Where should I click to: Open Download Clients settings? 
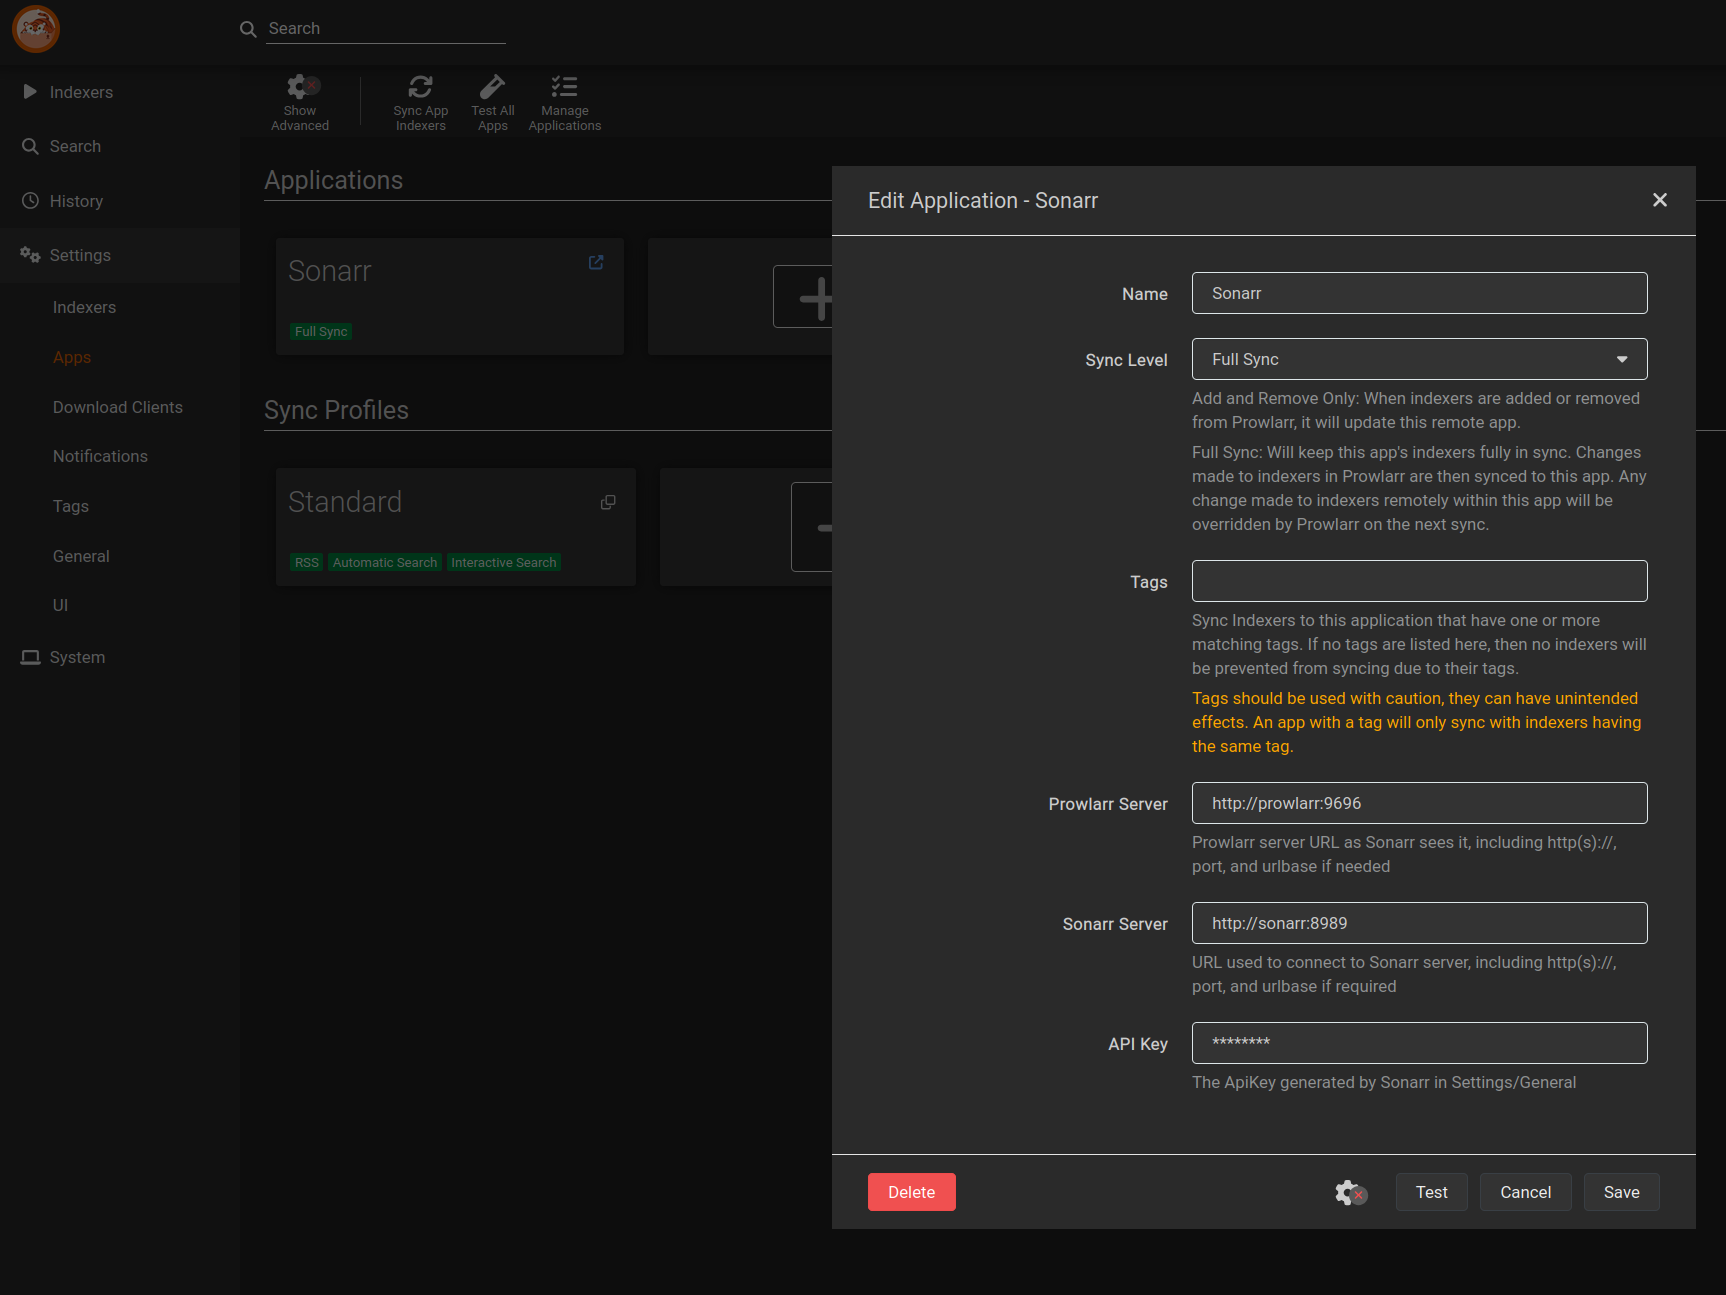click(118, 407)
